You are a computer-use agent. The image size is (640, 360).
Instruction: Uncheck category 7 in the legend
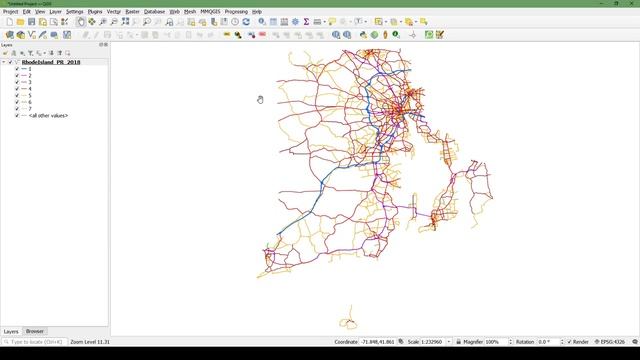(x=17, y=109)
